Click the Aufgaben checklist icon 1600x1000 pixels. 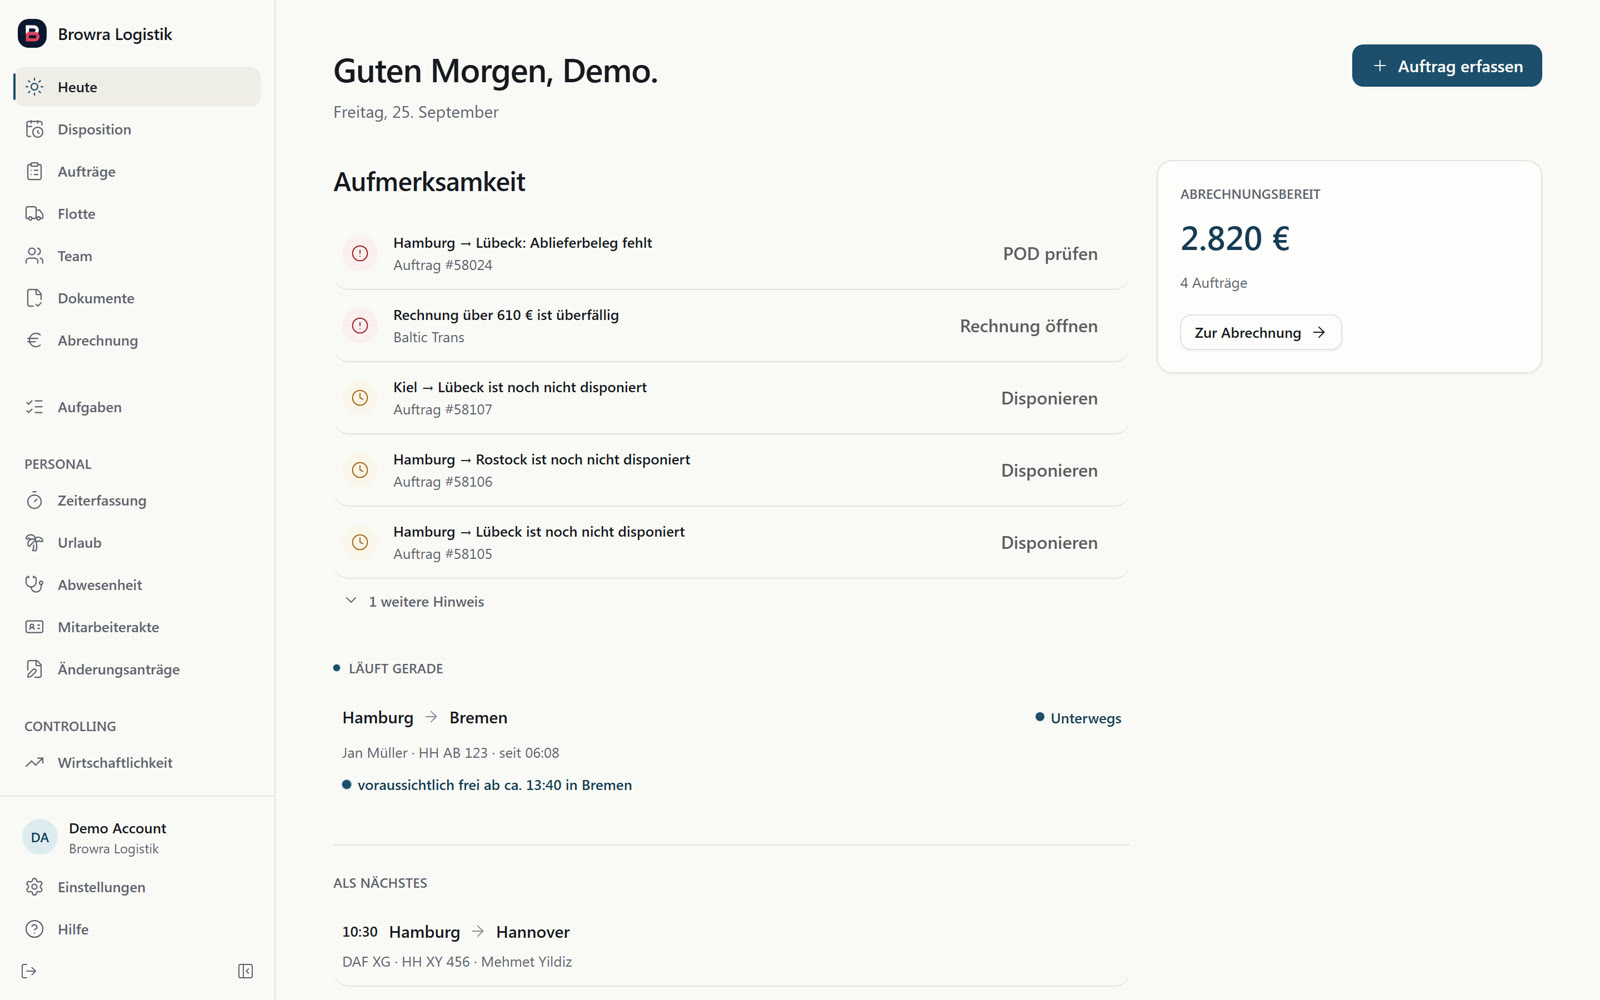click(x=35, y=407)
